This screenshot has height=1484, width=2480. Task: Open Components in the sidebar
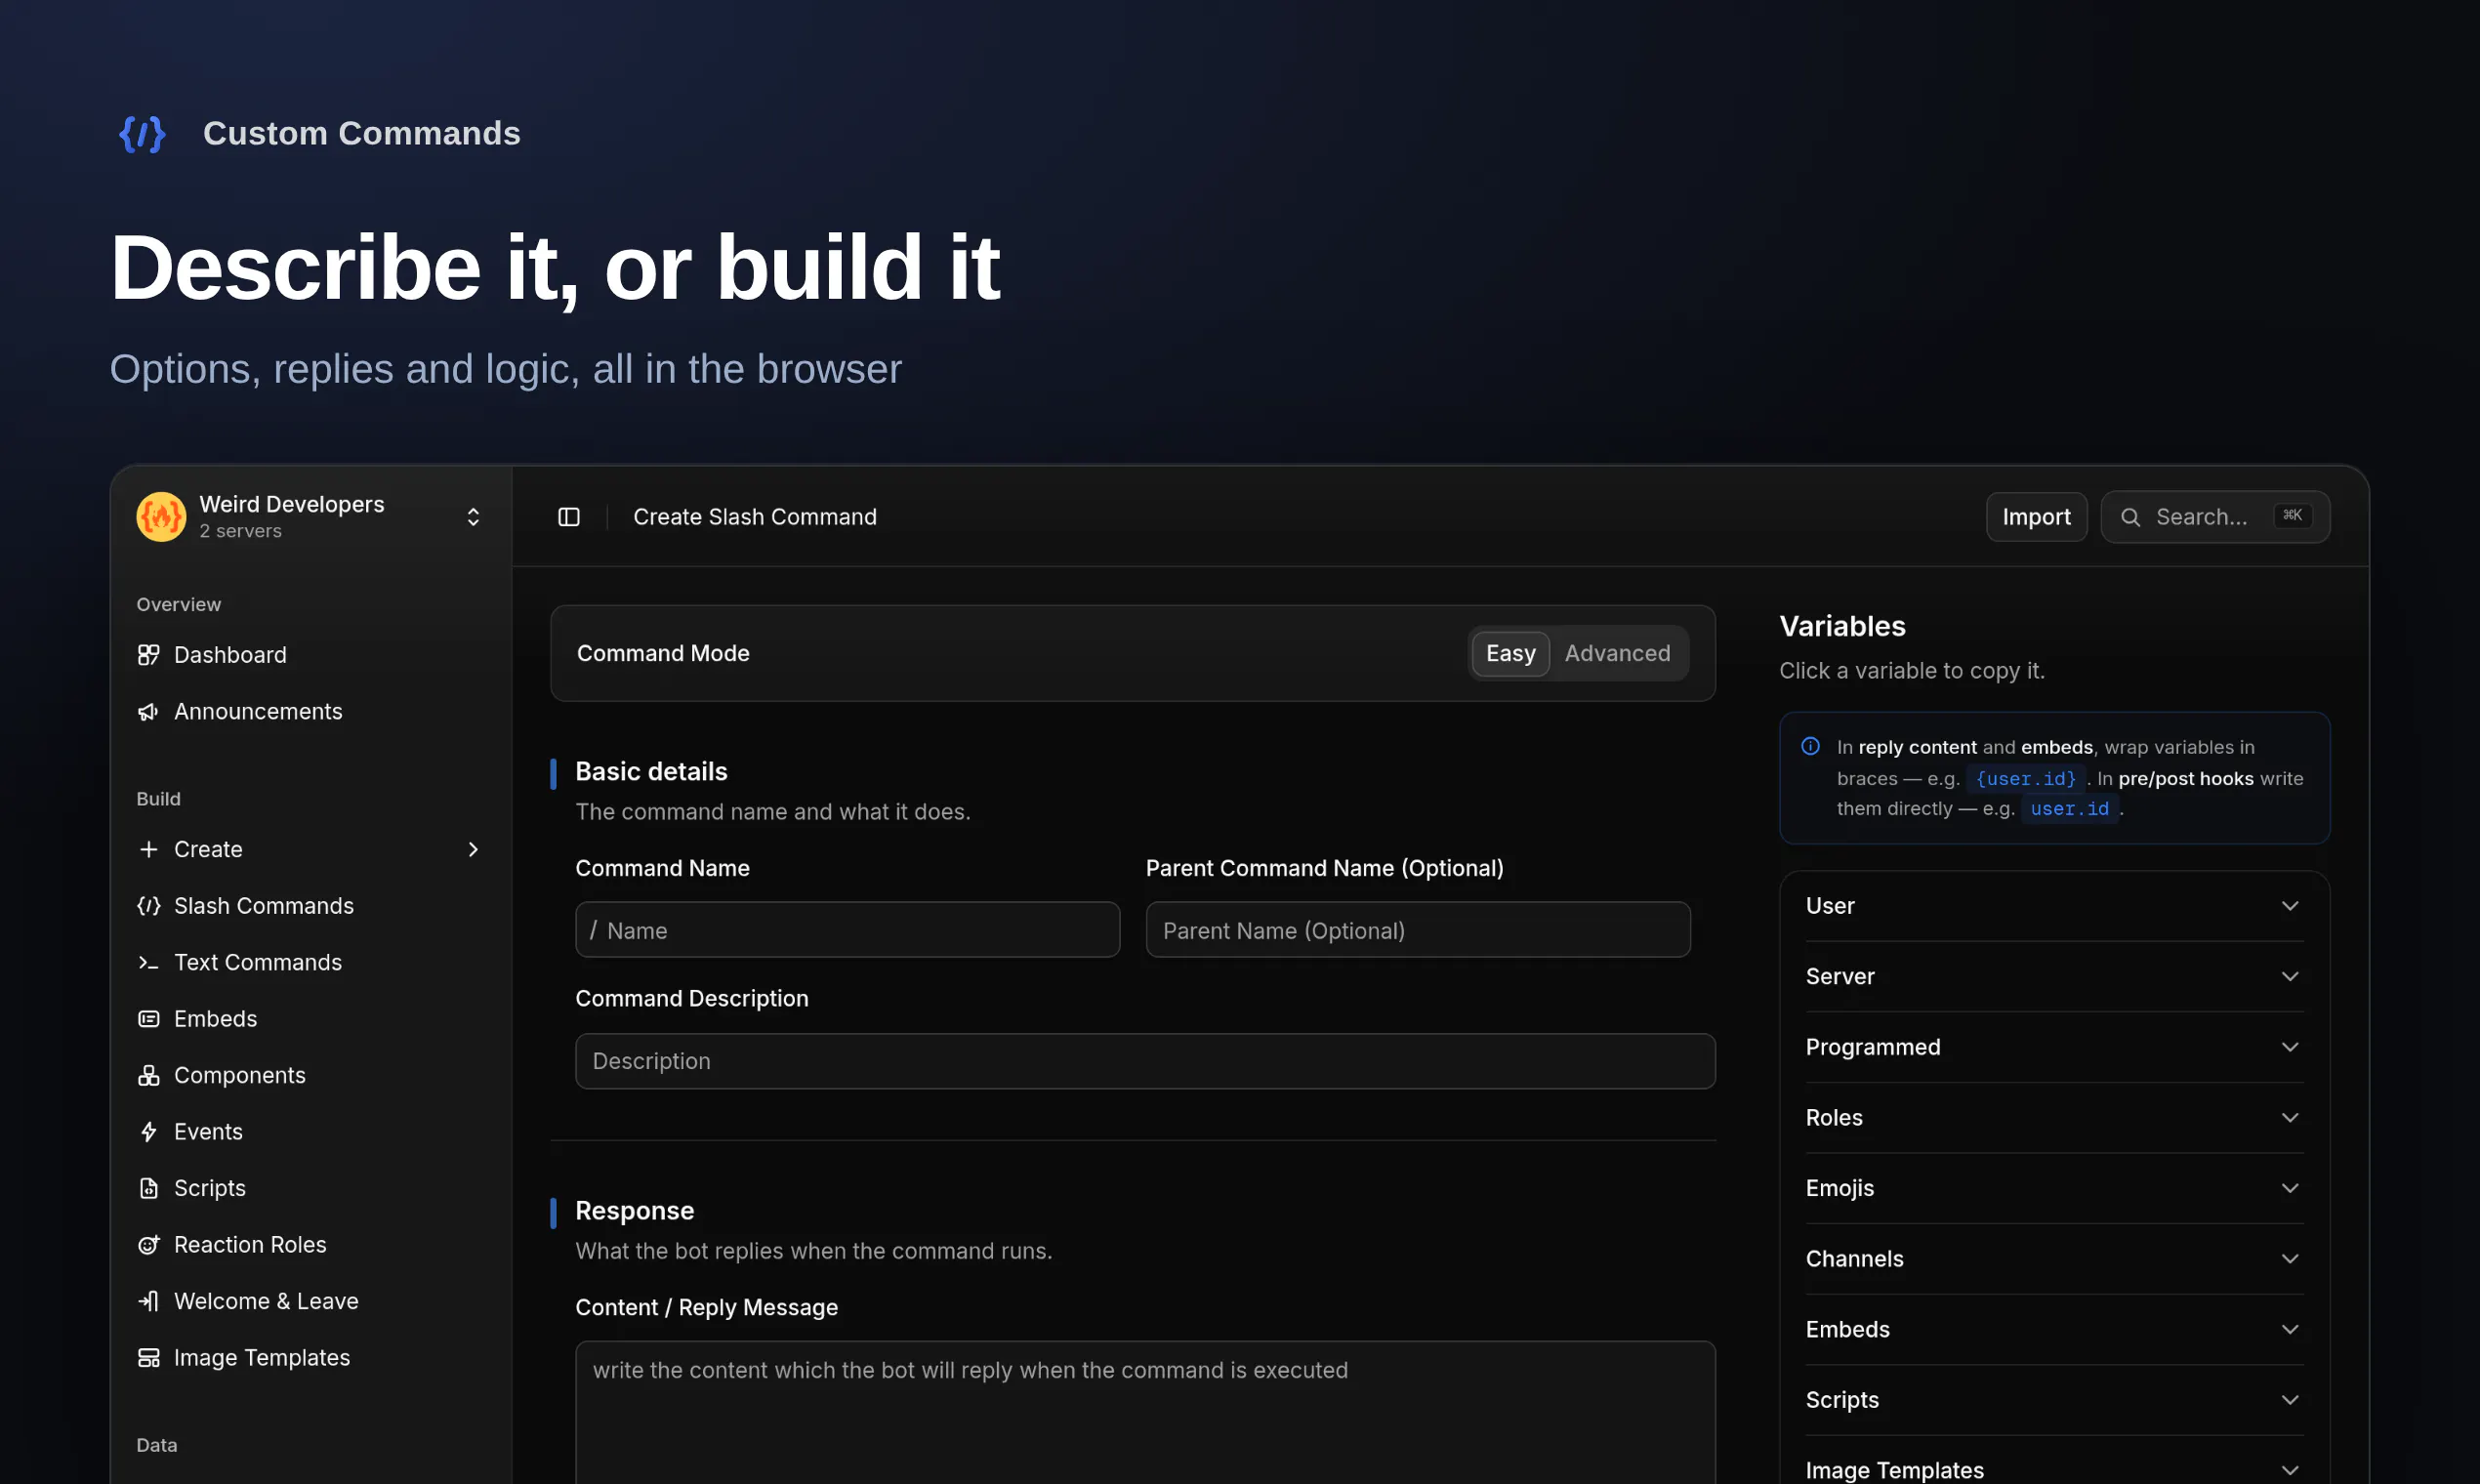point(311,1075)
